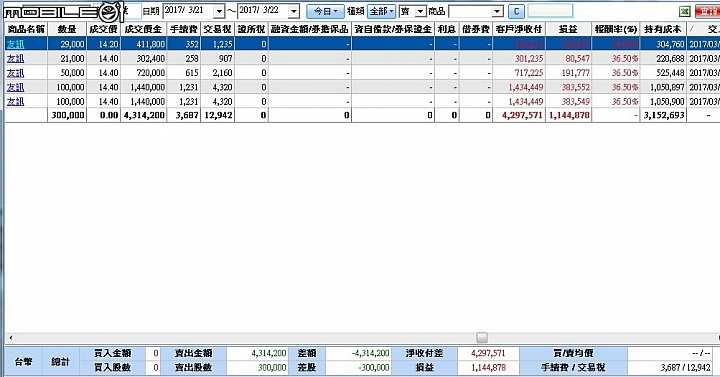Open the 友訊 link in the 21,000 quantity row
This screenshot has height=377, width=720.
point(15,58)
